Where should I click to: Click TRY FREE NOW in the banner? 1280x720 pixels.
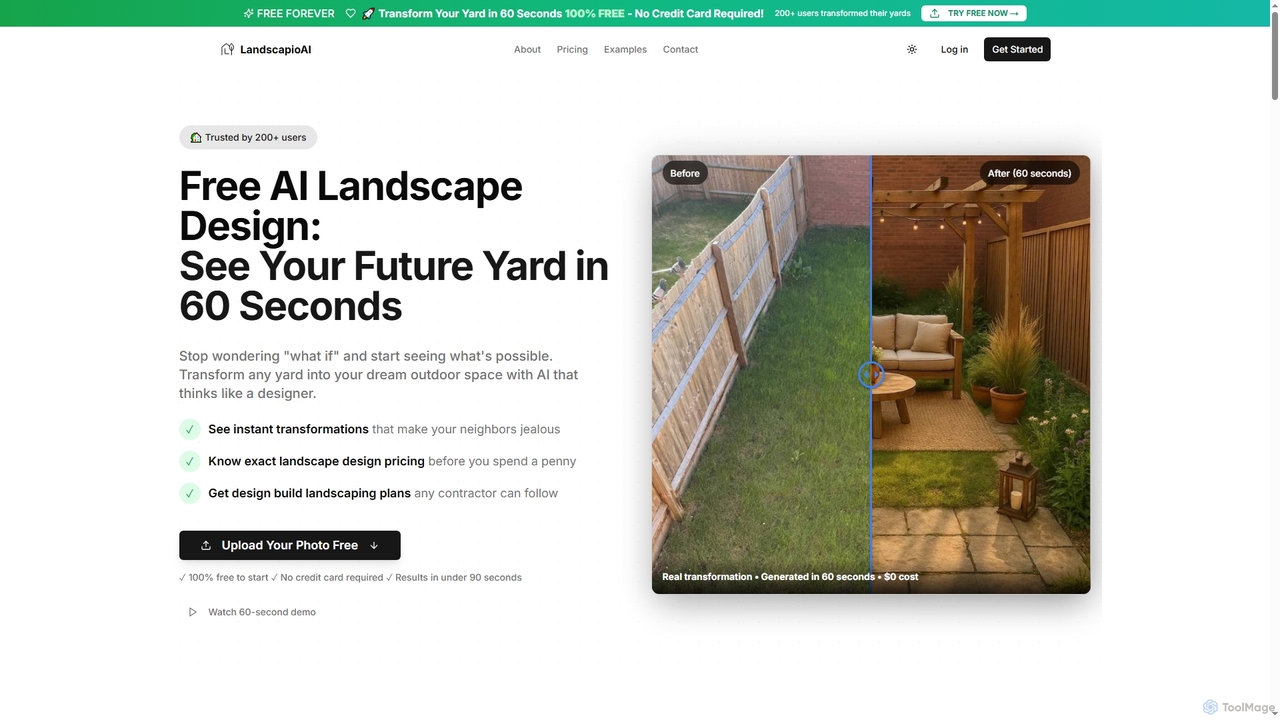click(974, 13)
